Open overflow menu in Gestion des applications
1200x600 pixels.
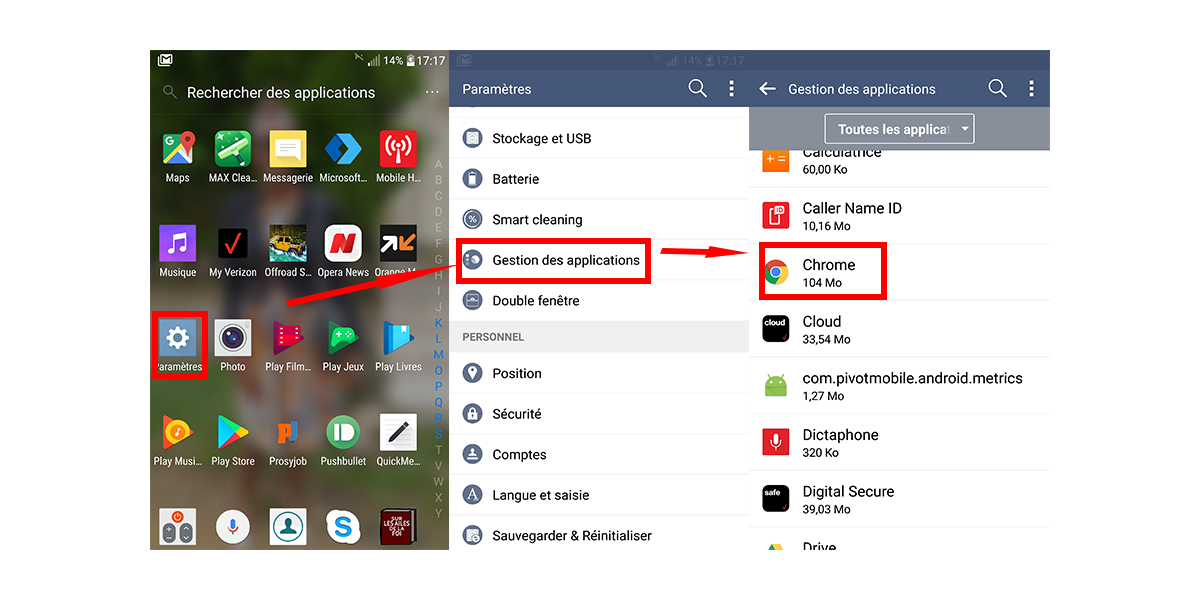1031,89
